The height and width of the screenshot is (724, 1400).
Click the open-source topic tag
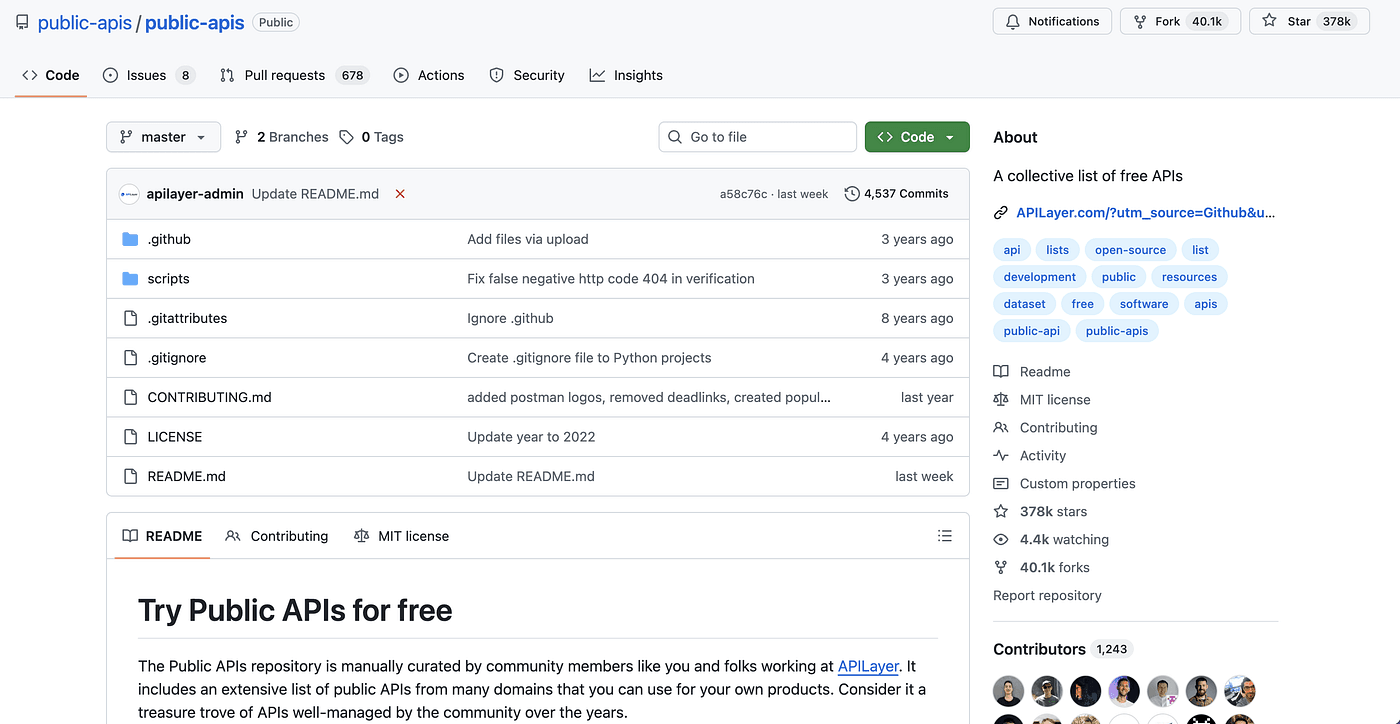(1130, 250)
